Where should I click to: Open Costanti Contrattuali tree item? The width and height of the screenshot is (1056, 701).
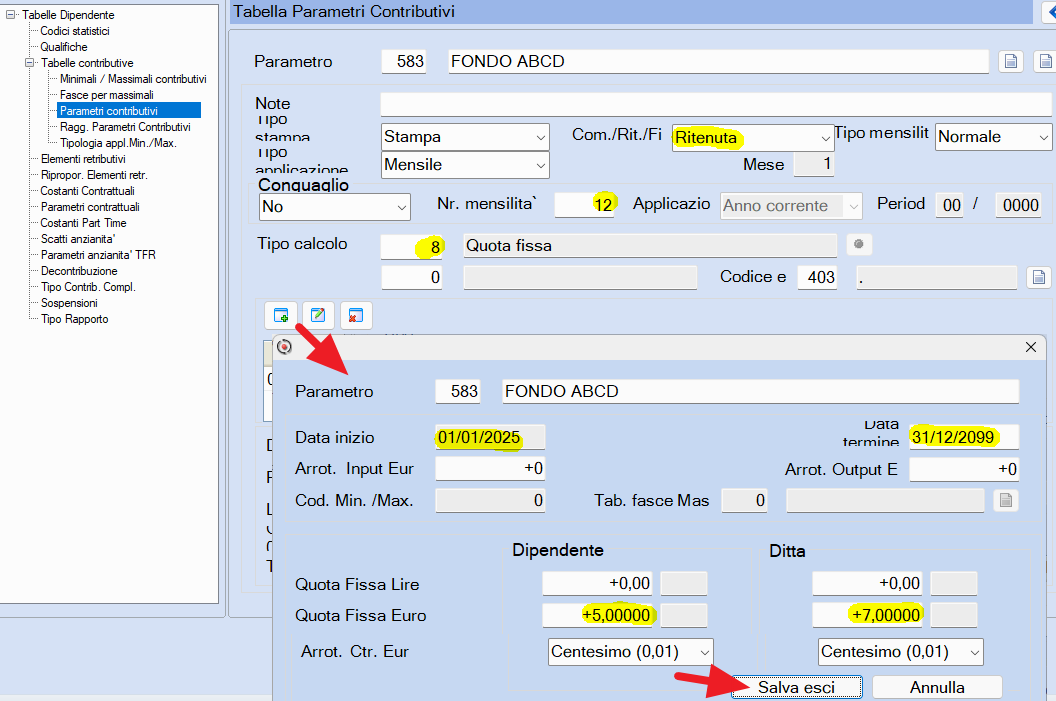(x=88, y=191)
